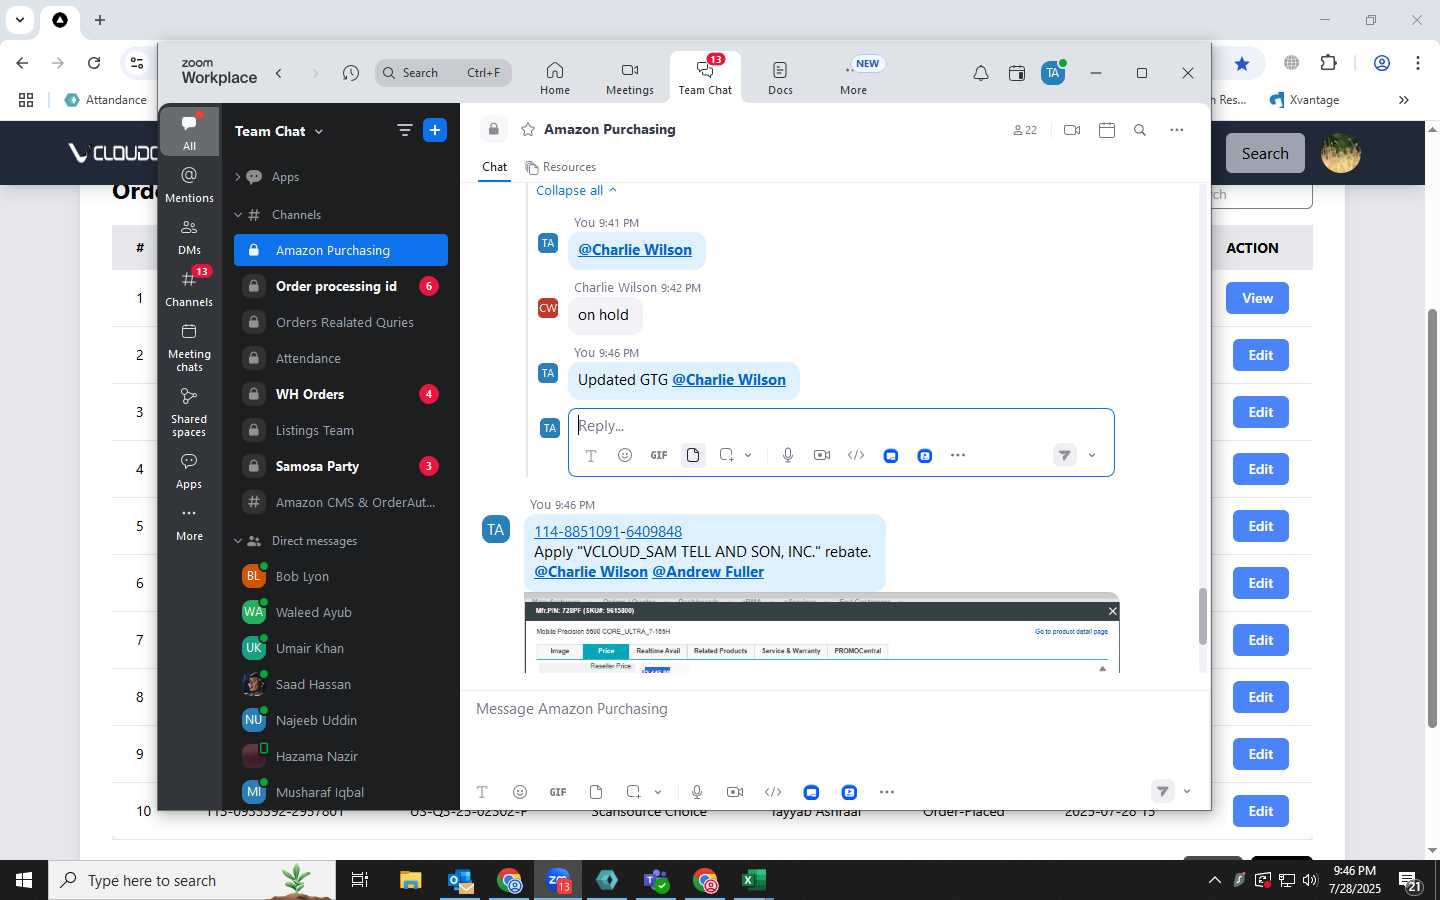Screen dimensions: 1440x900
Task: Record video message in reply box
Action: coord(822,455)
